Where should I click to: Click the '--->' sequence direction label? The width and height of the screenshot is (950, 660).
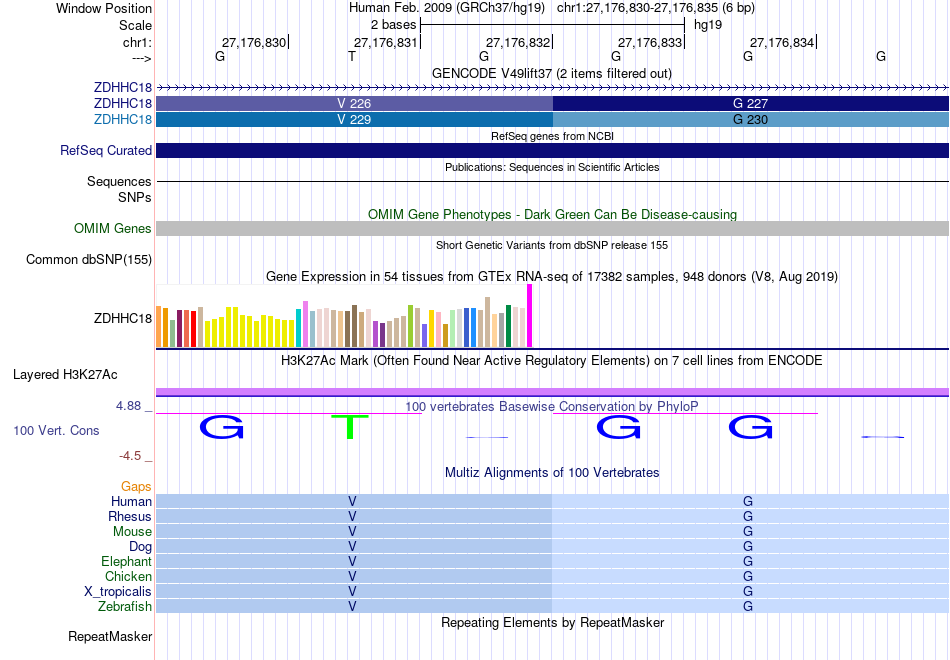pyautogui.click(x=141, y=58)
